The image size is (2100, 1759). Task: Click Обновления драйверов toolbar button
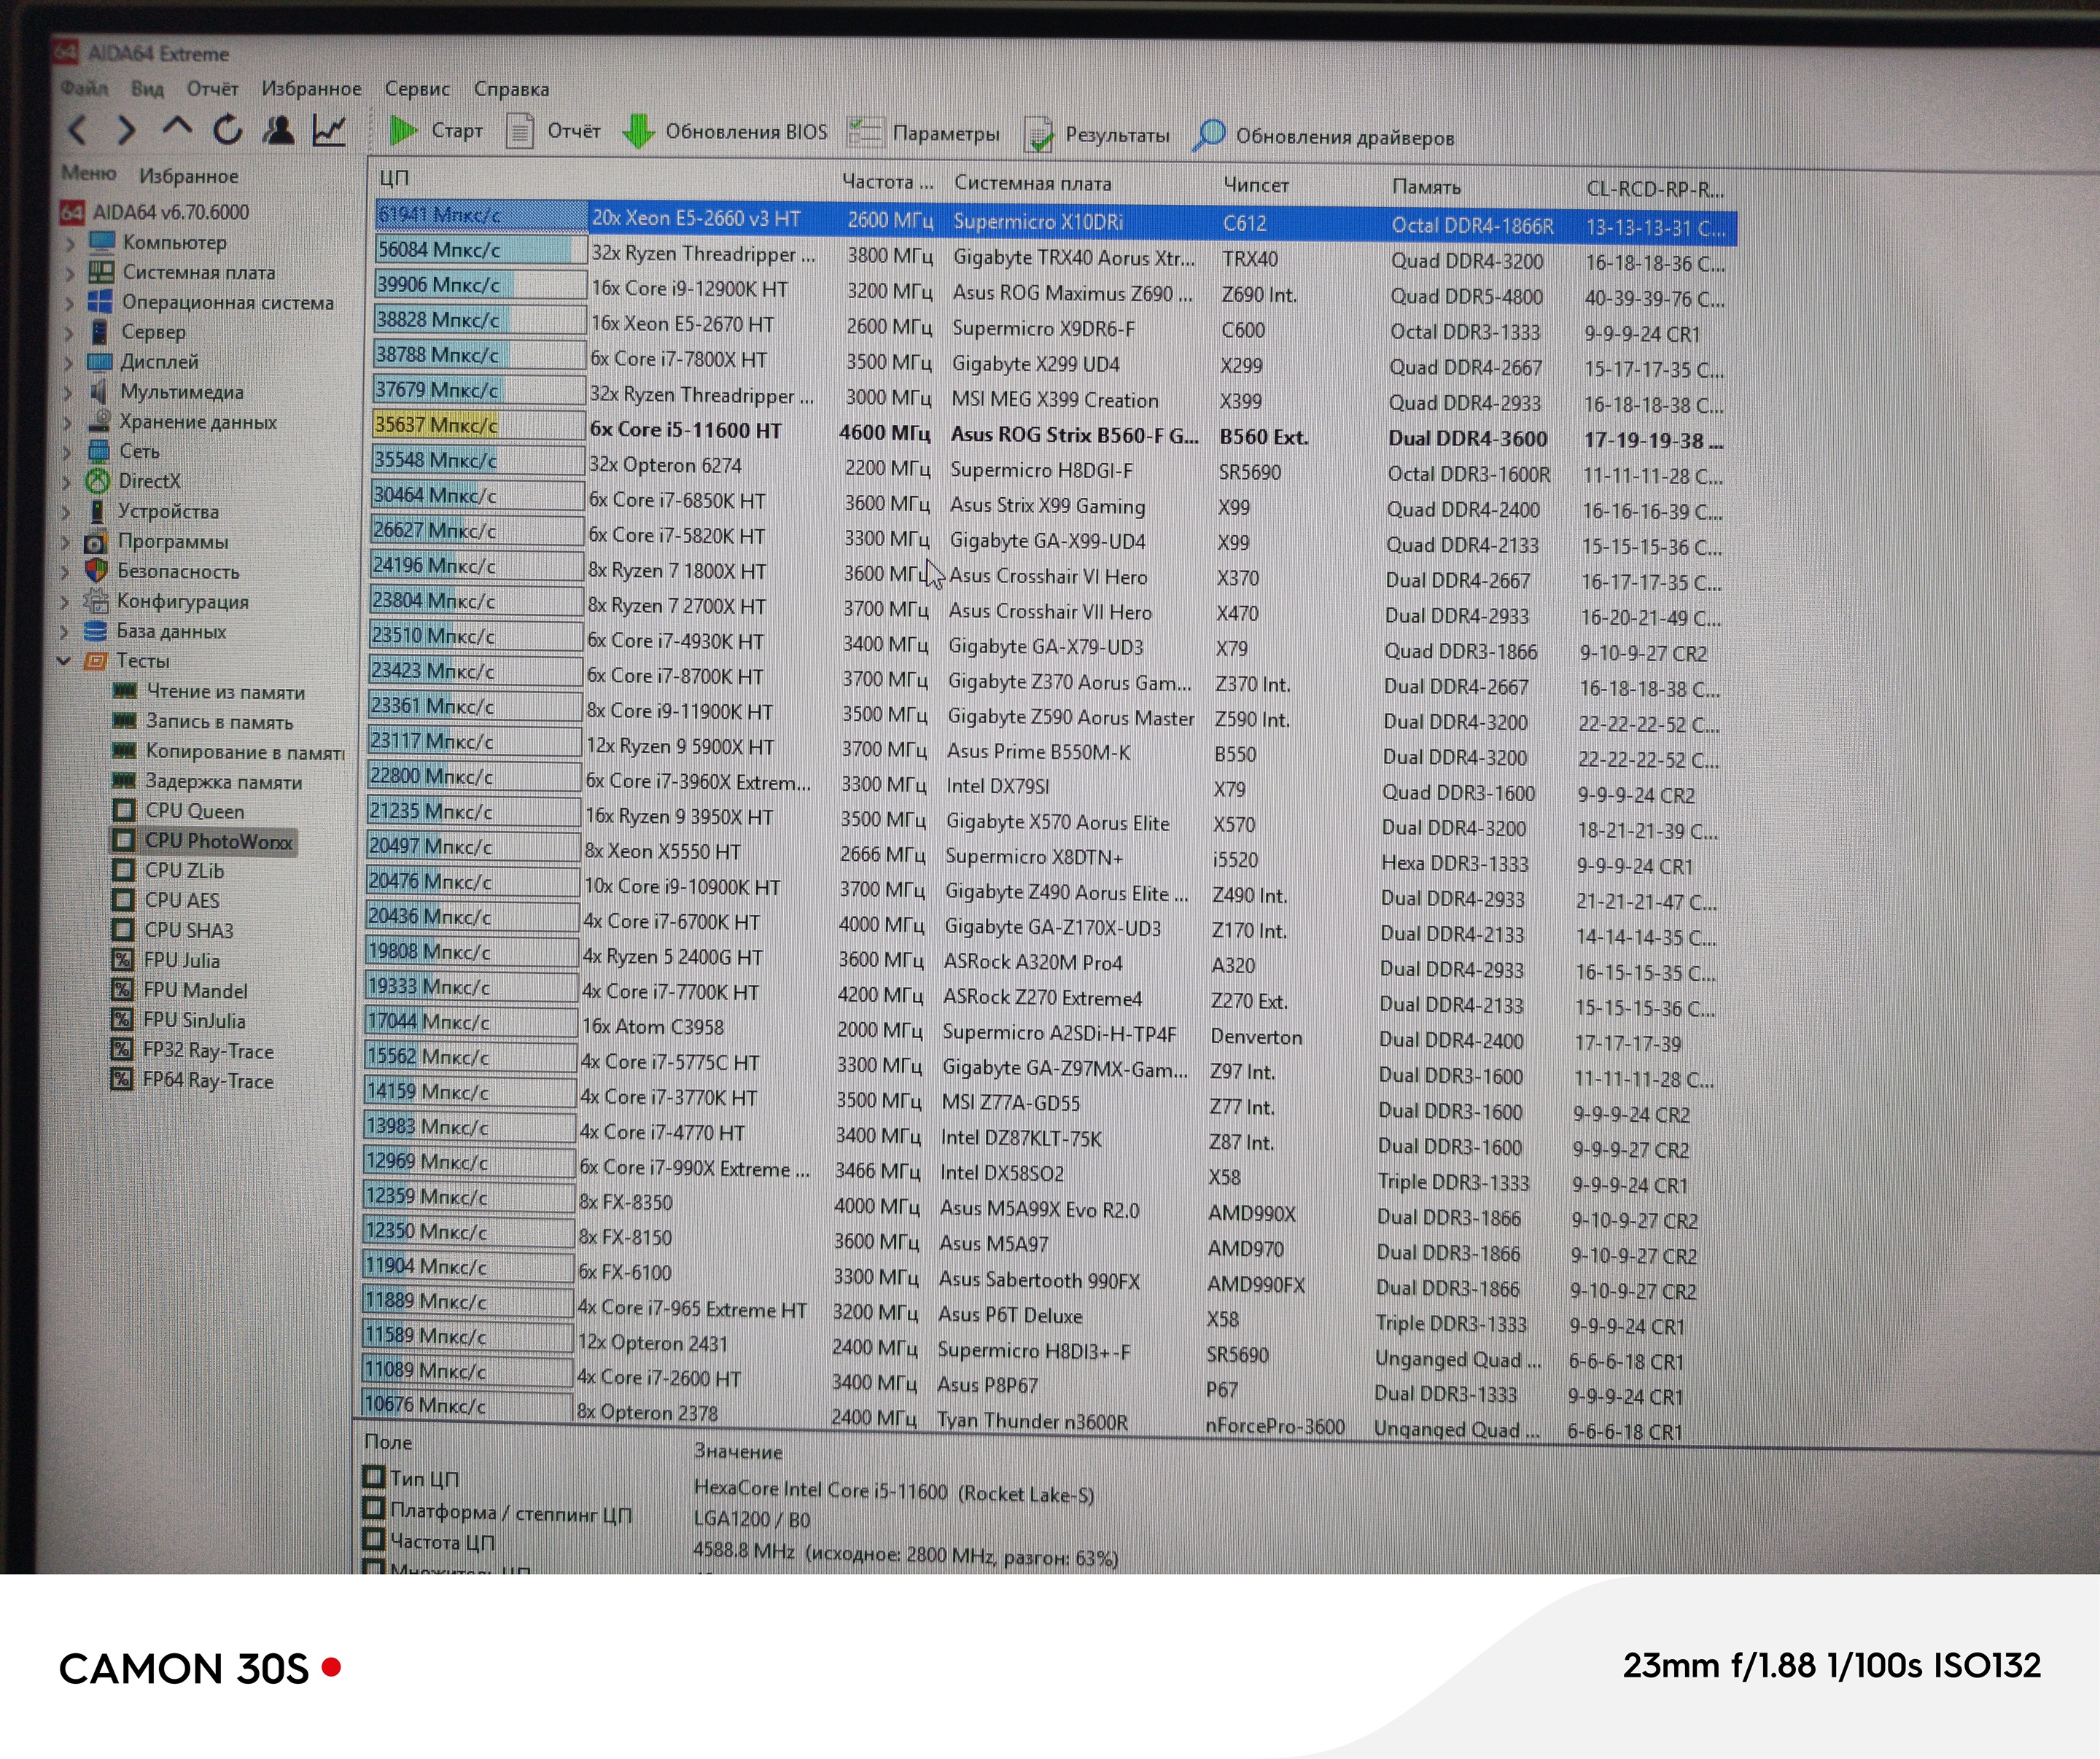(x=1323, y=136)
